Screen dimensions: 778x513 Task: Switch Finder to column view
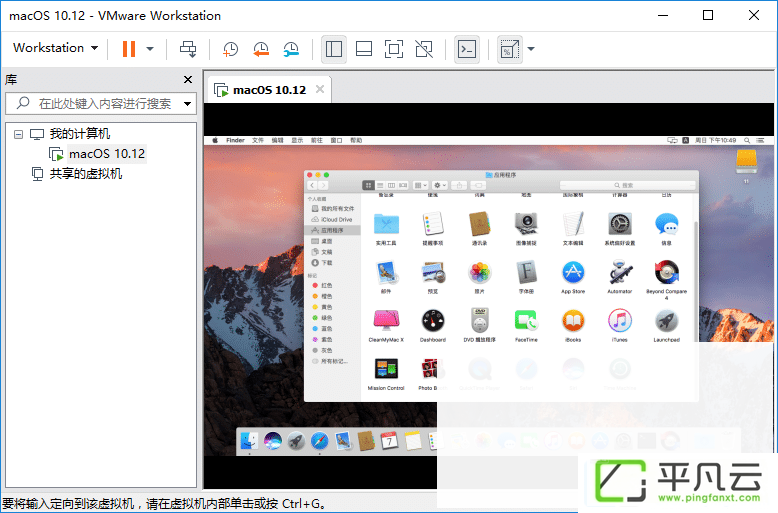(x=391, y=185)
